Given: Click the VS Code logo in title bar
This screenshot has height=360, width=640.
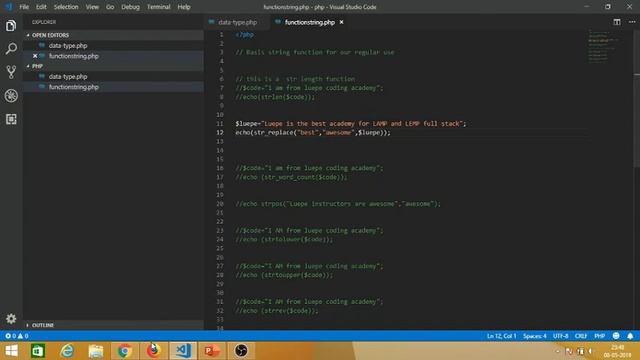Looking at the screenshot, I should (9, 7).
